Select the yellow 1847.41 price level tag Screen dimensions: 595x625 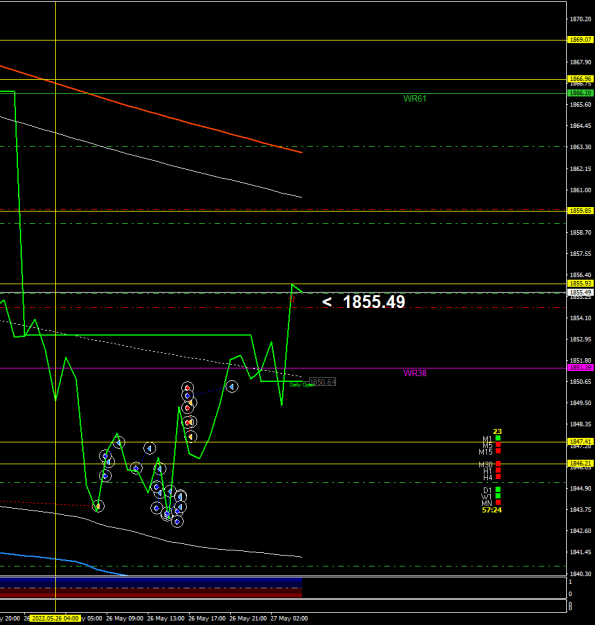pyautogui.click(x=580, y=442)
